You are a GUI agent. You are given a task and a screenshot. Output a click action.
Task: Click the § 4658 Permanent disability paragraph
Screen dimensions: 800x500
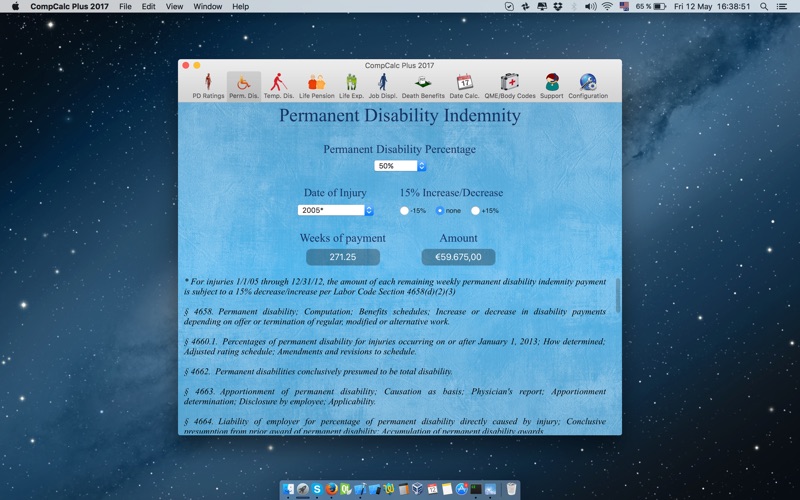pyautogui.click(x=395, y=316)
